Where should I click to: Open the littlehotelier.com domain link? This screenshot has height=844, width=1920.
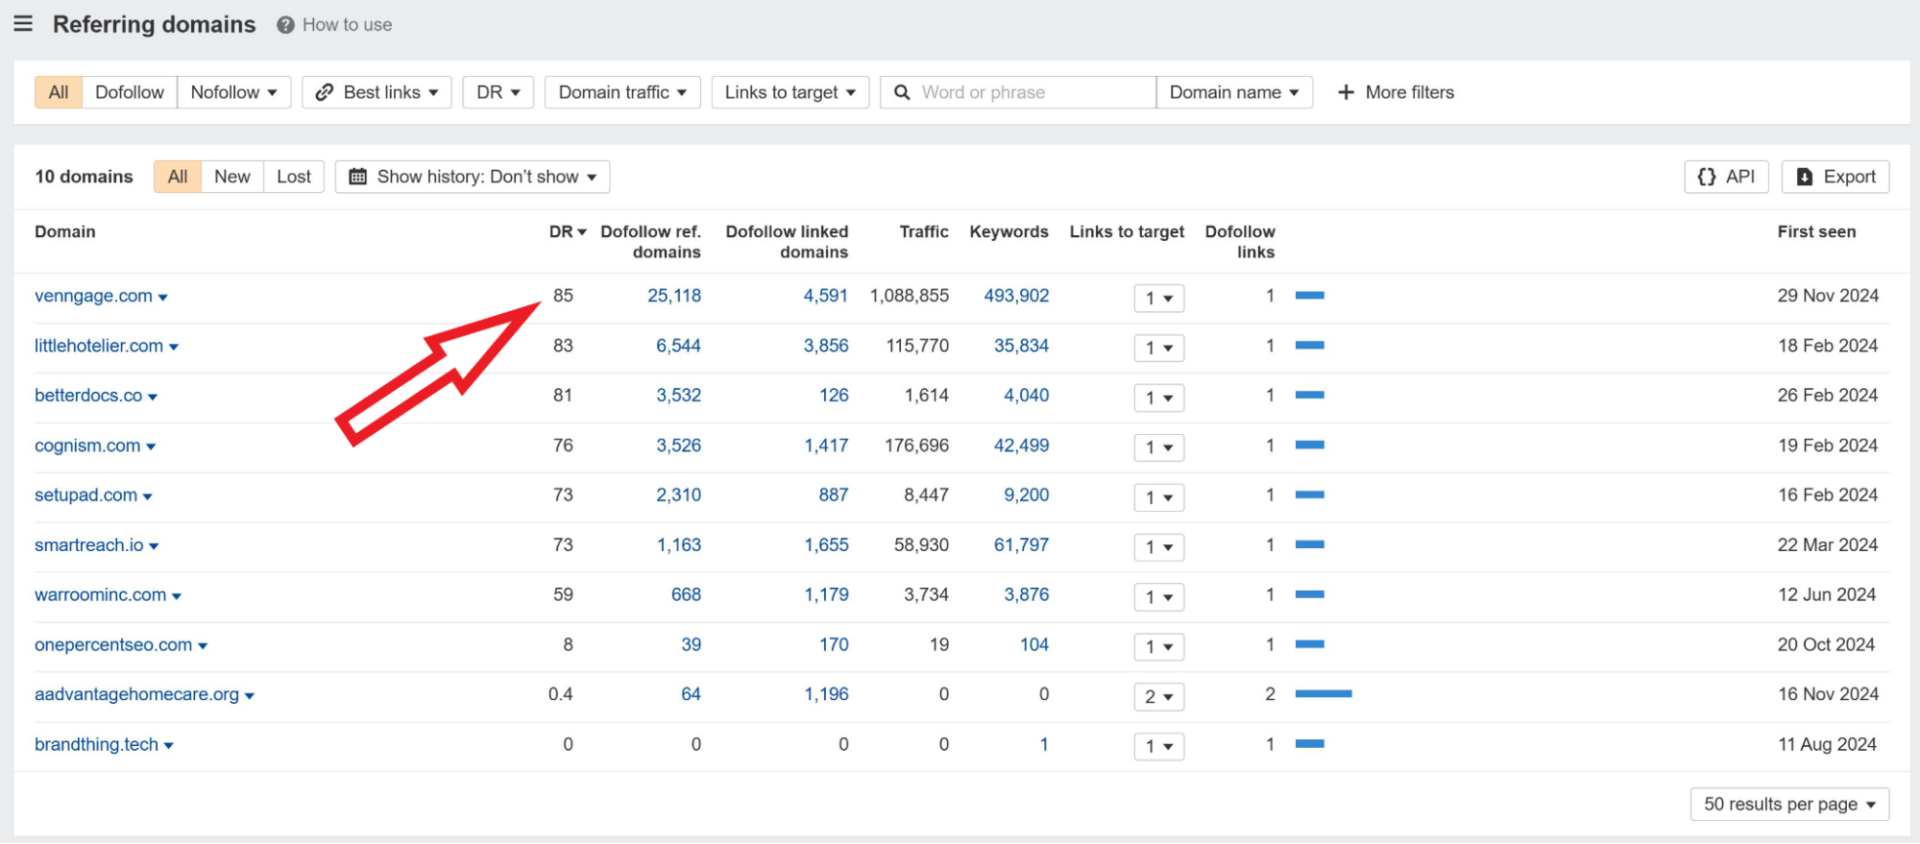pos(99,346)
